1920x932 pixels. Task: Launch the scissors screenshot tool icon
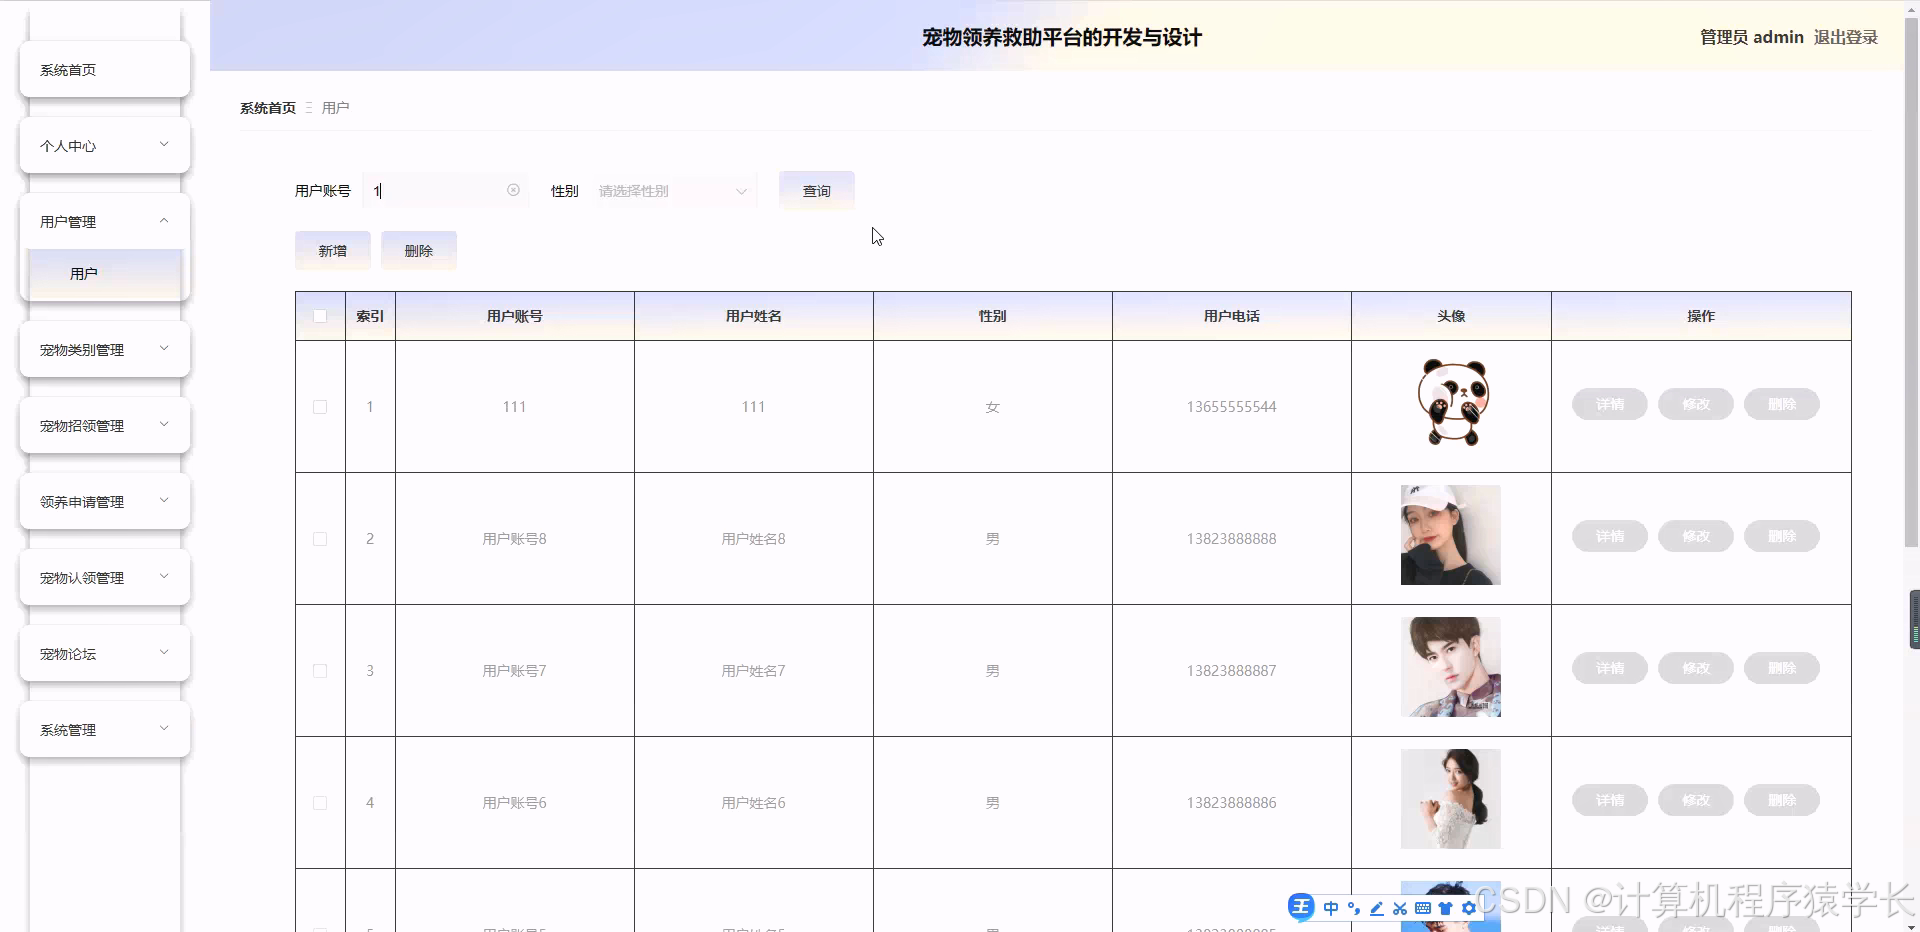click(1400, 908)
